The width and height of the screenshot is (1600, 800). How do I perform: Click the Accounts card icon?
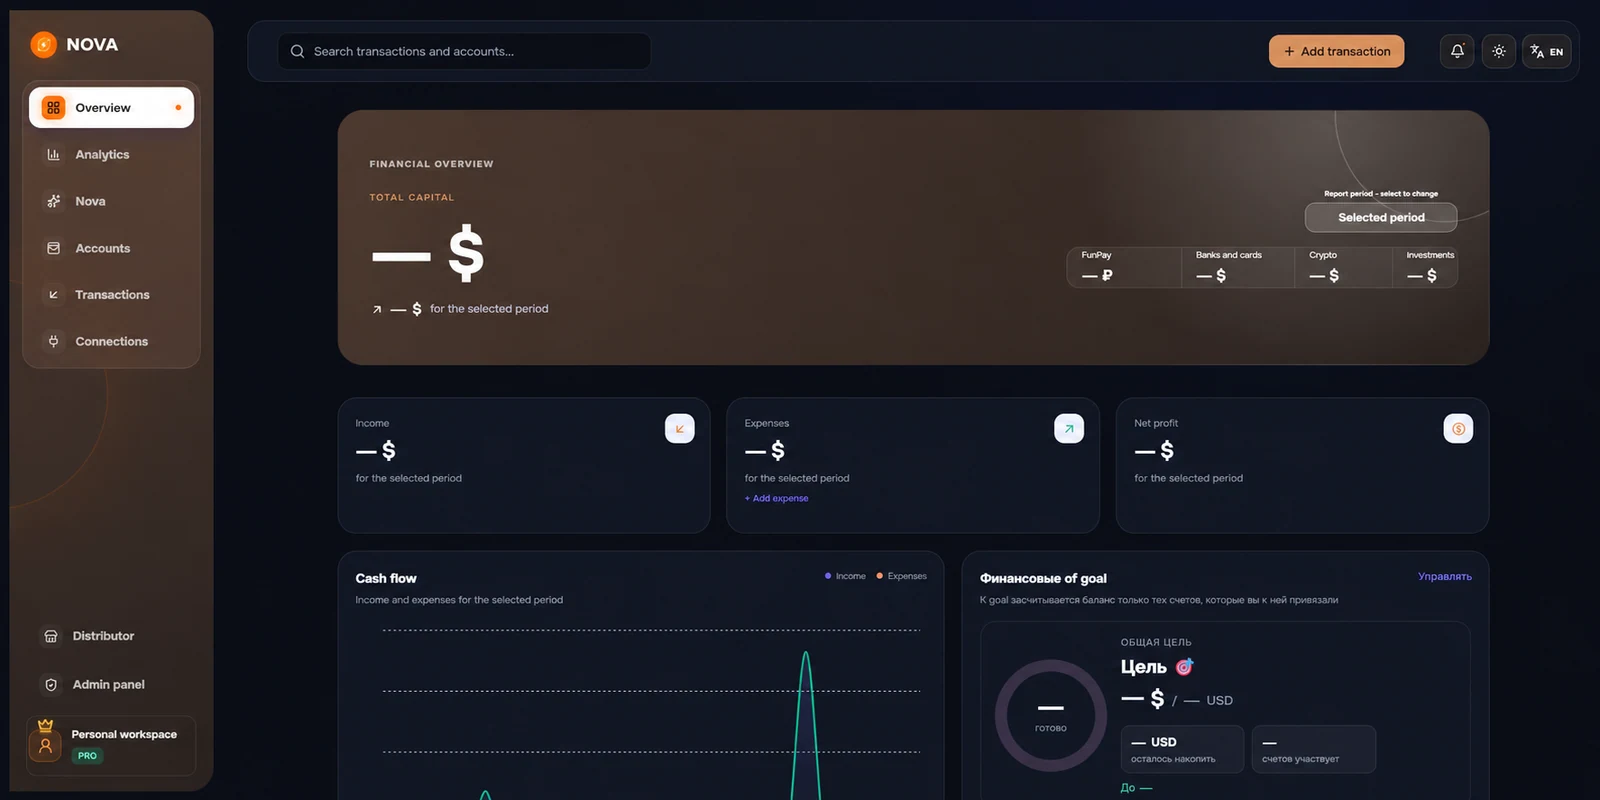pyautogui.click(x=54, y=248)
